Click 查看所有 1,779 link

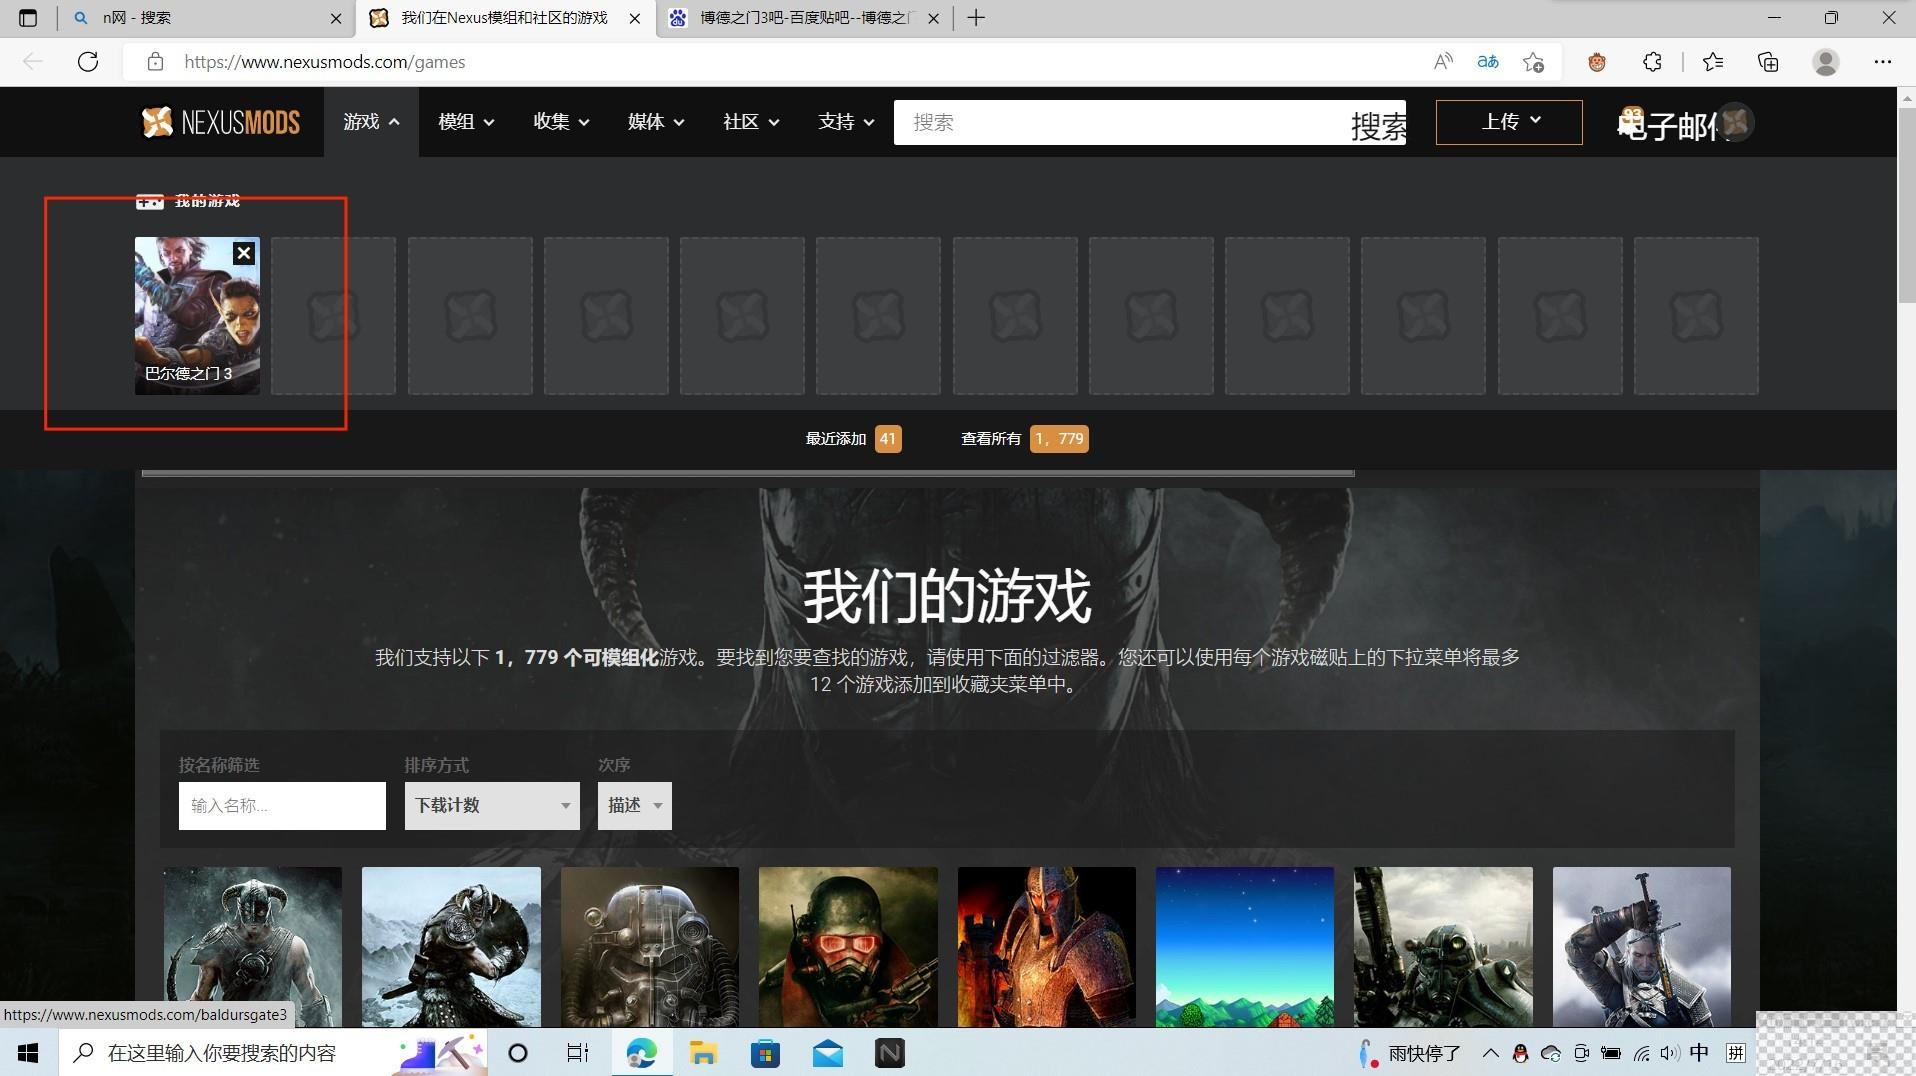pos(1024,439)
